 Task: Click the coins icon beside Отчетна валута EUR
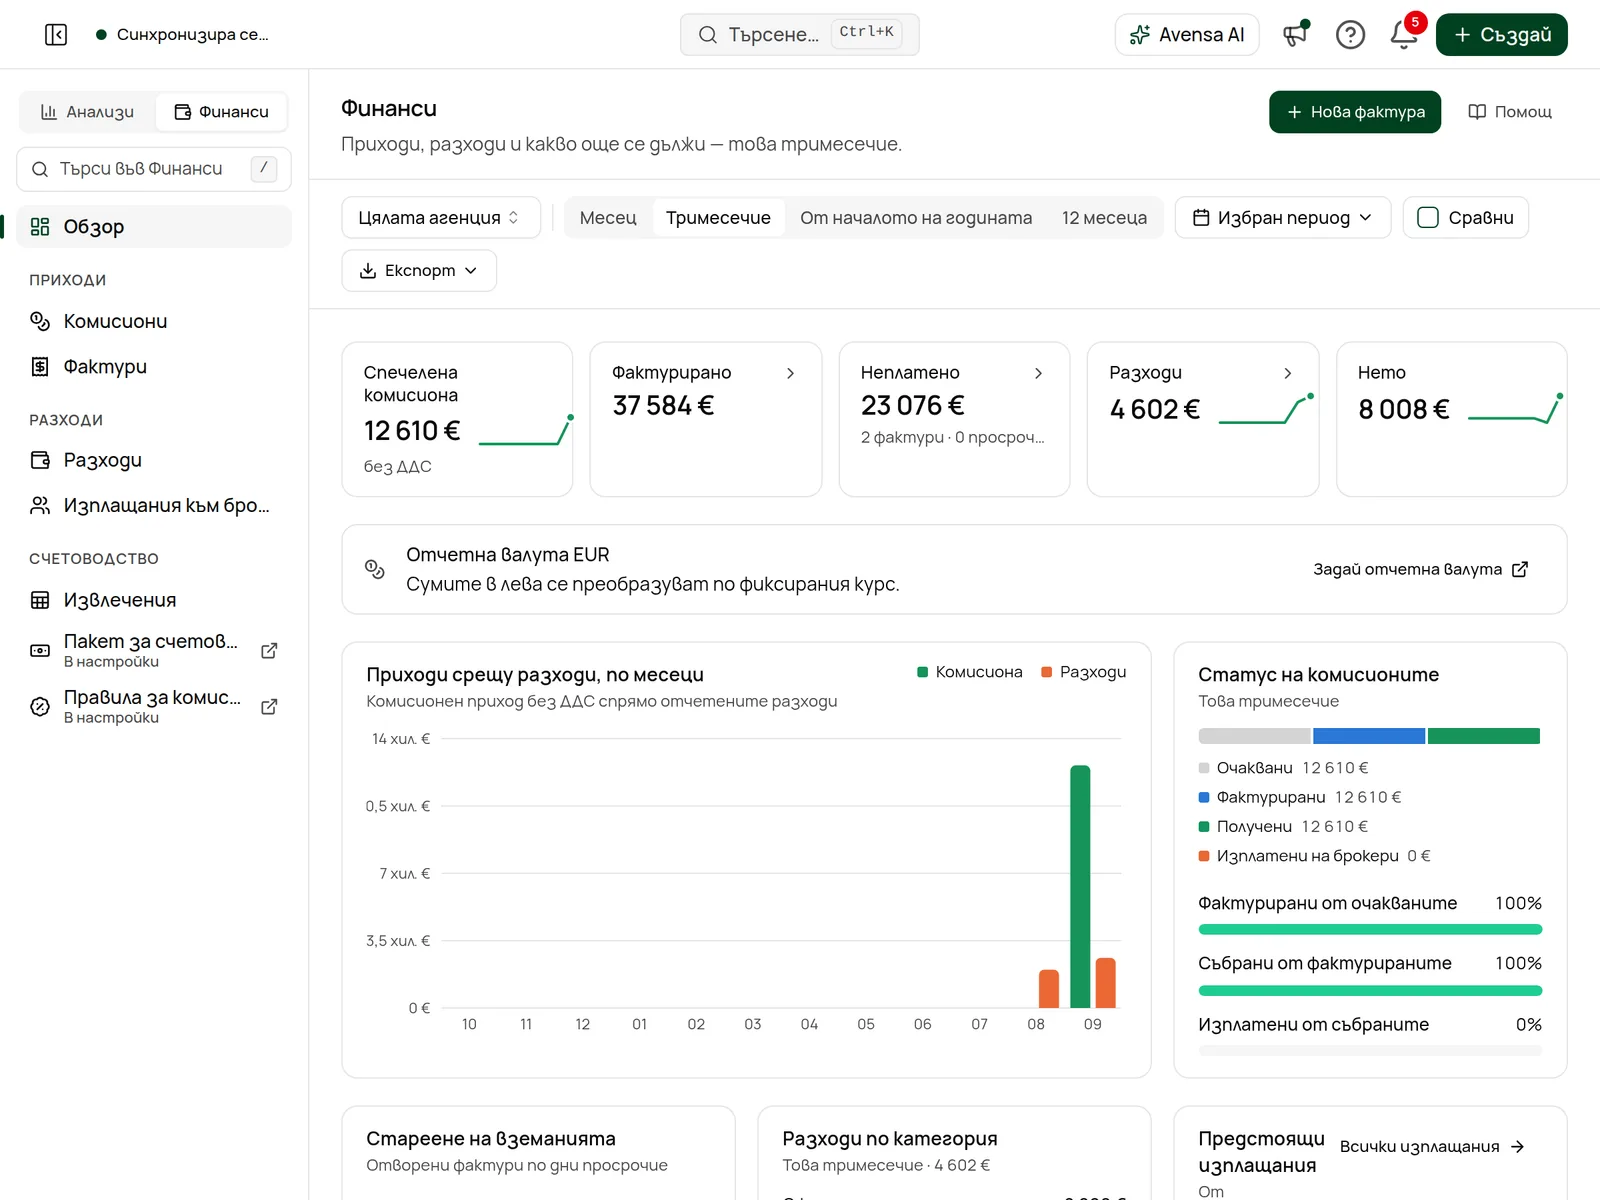tap(375, 569)
